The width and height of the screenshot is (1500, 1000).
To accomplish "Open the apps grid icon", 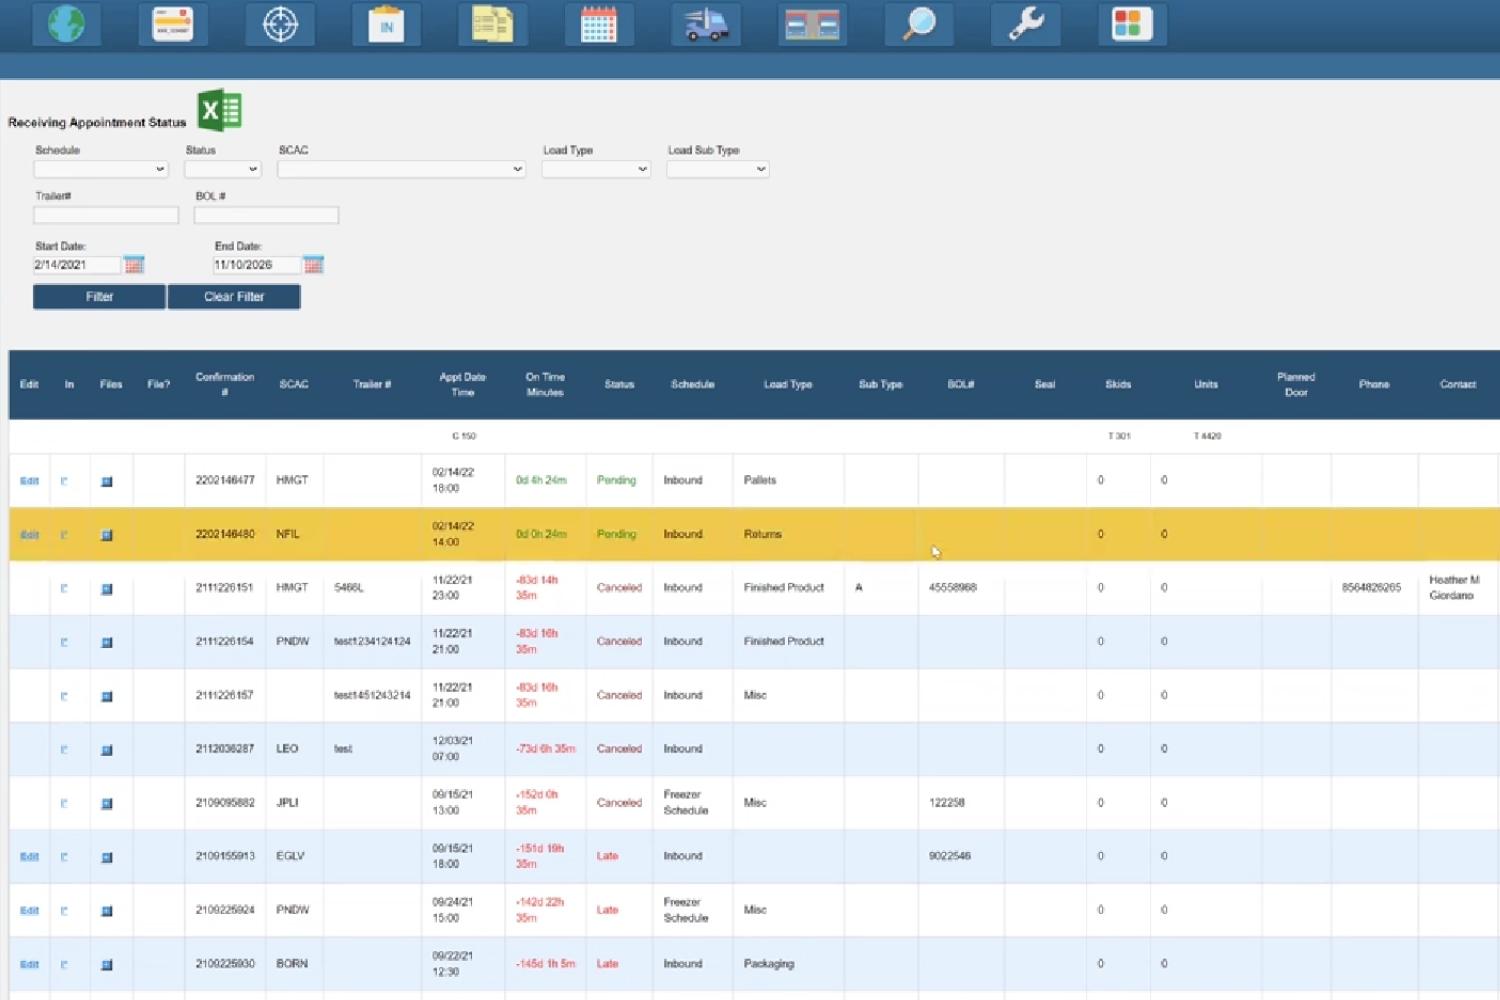I will 1131,24.
